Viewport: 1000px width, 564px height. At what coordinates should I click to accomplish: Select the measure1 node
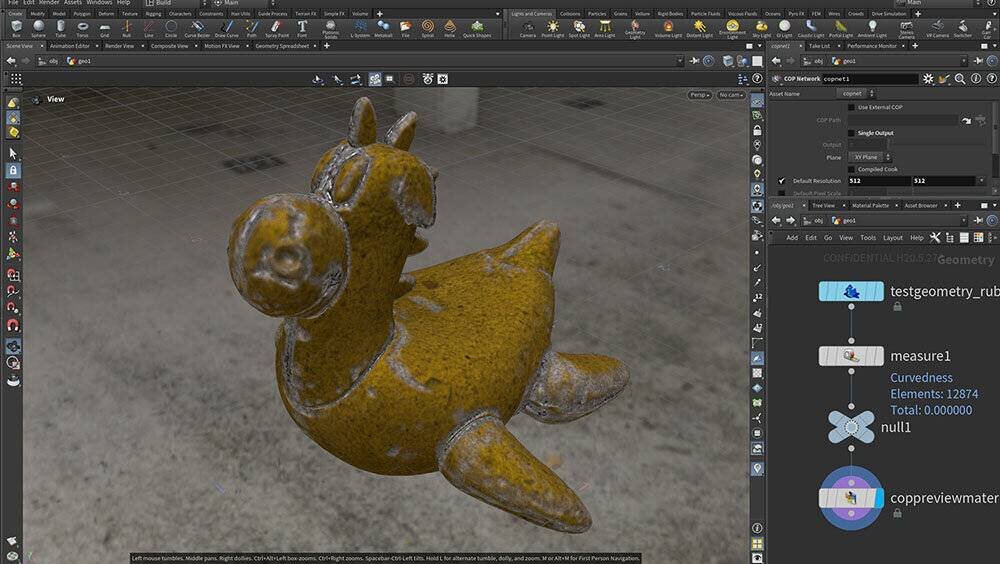(851, 356)
